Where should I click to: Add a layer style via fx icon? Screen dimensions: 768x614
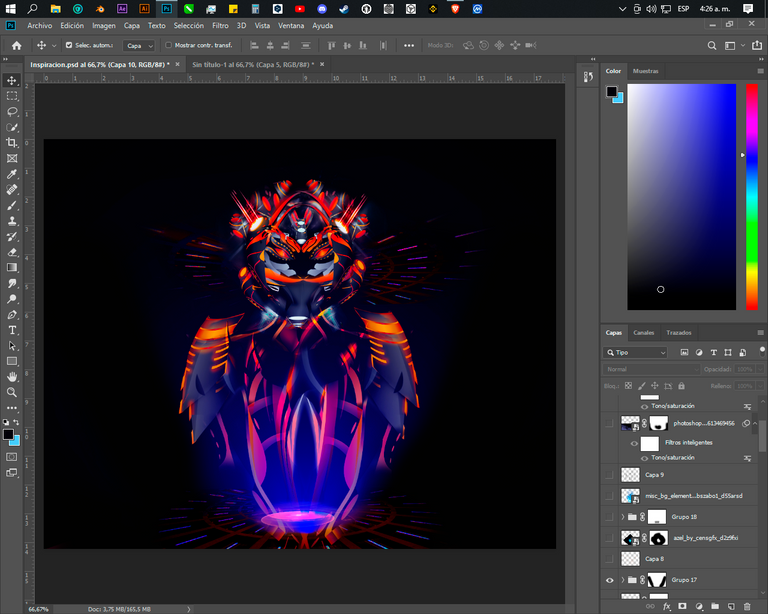(x=666, y=606)
